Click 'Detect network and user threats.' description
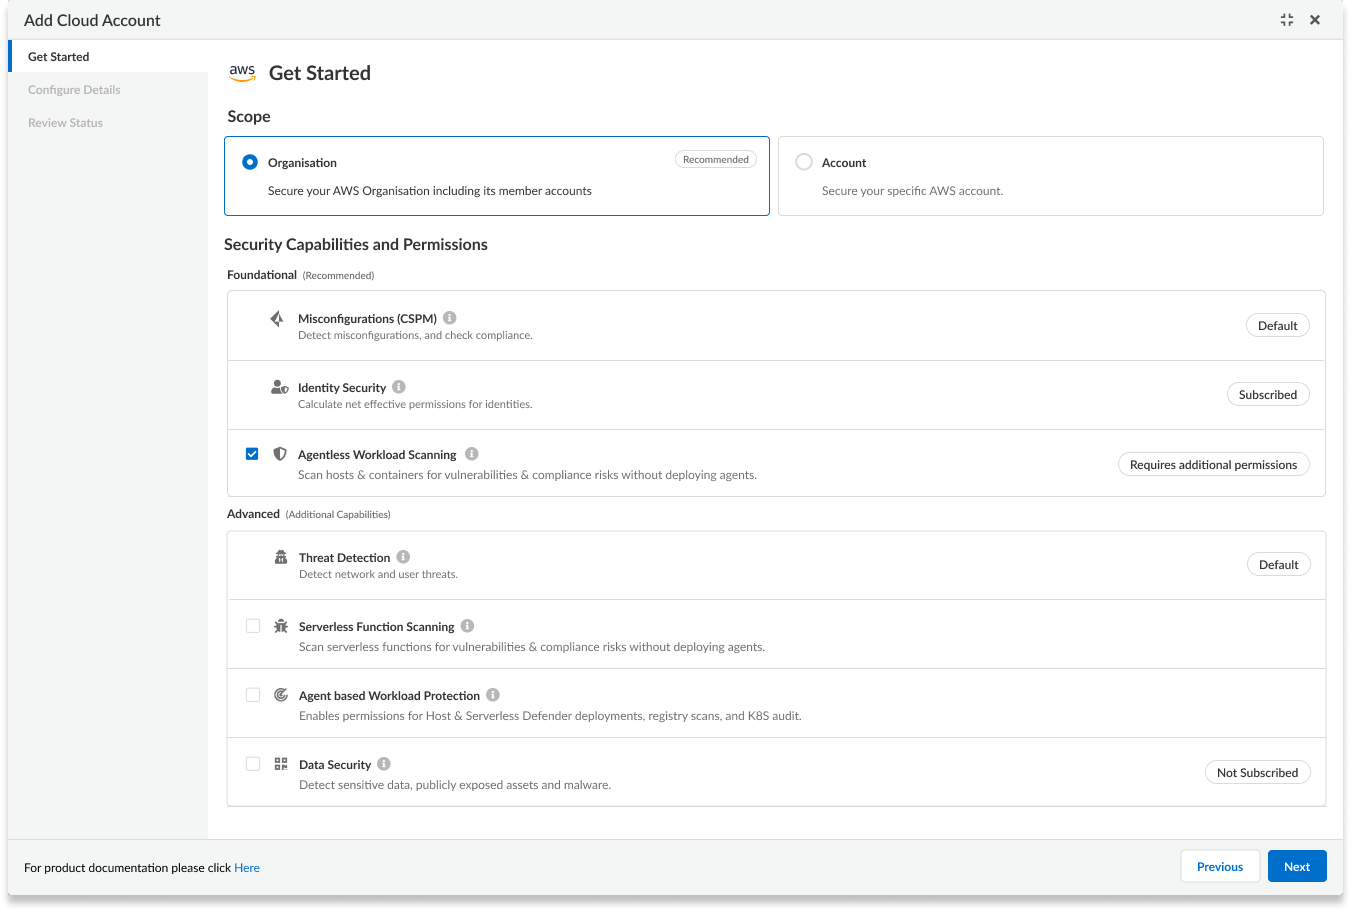 tap(378, 575)
